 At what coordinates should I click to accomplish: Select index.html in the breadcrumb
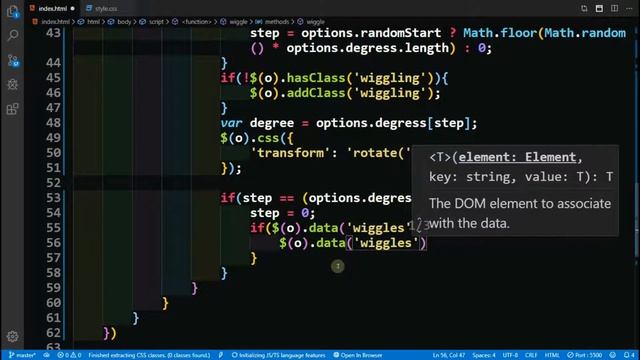pyautogui.click(x=55, y=22)
